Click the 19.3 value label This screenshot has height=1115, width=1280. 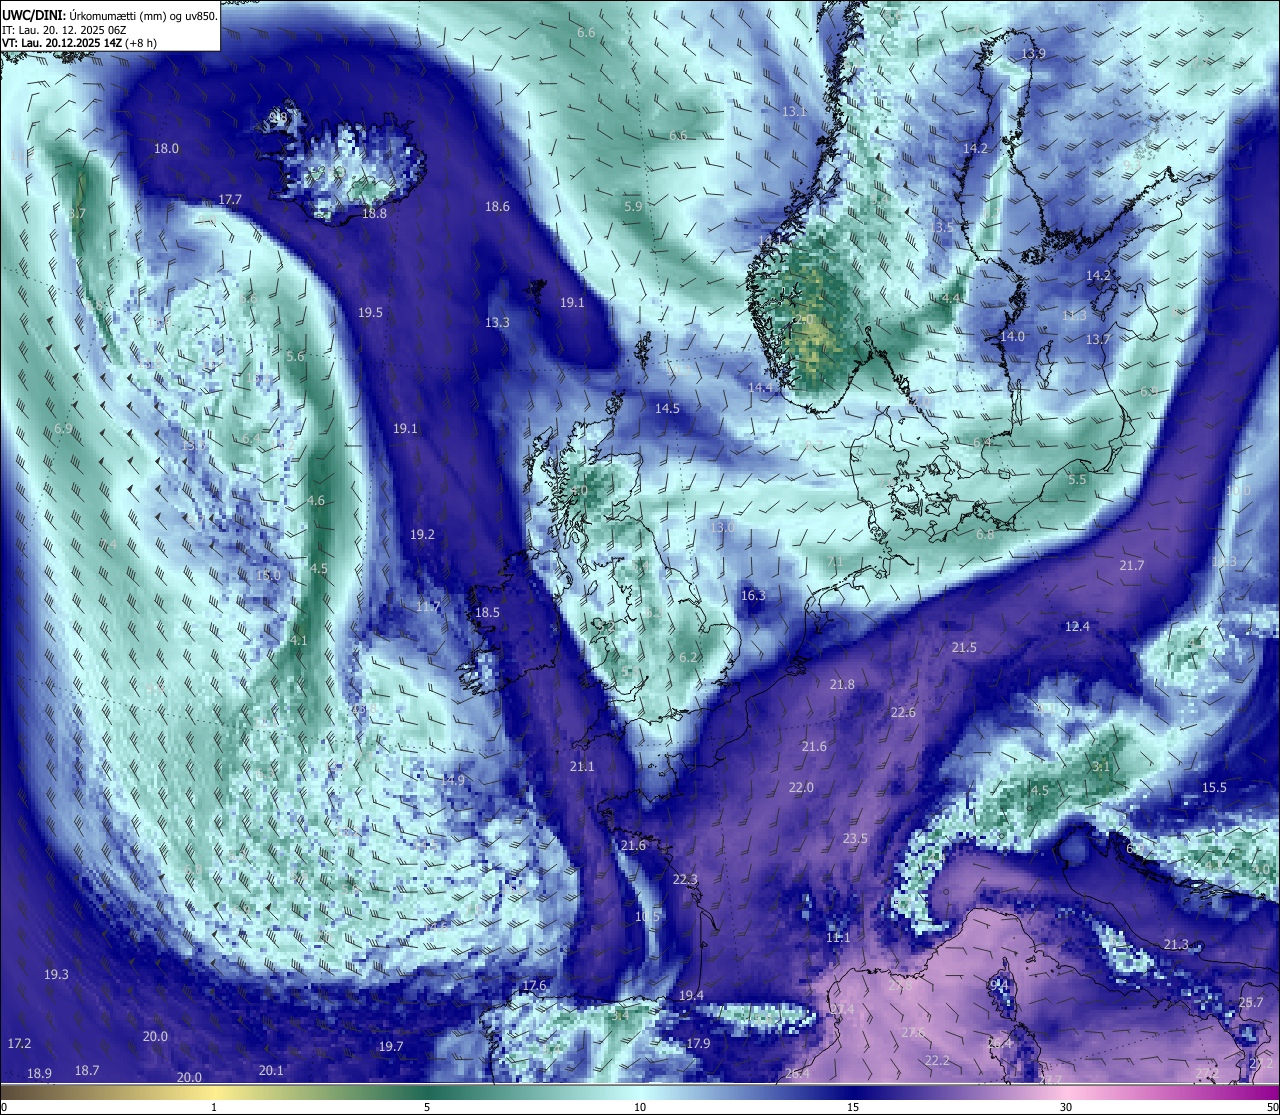56,975
